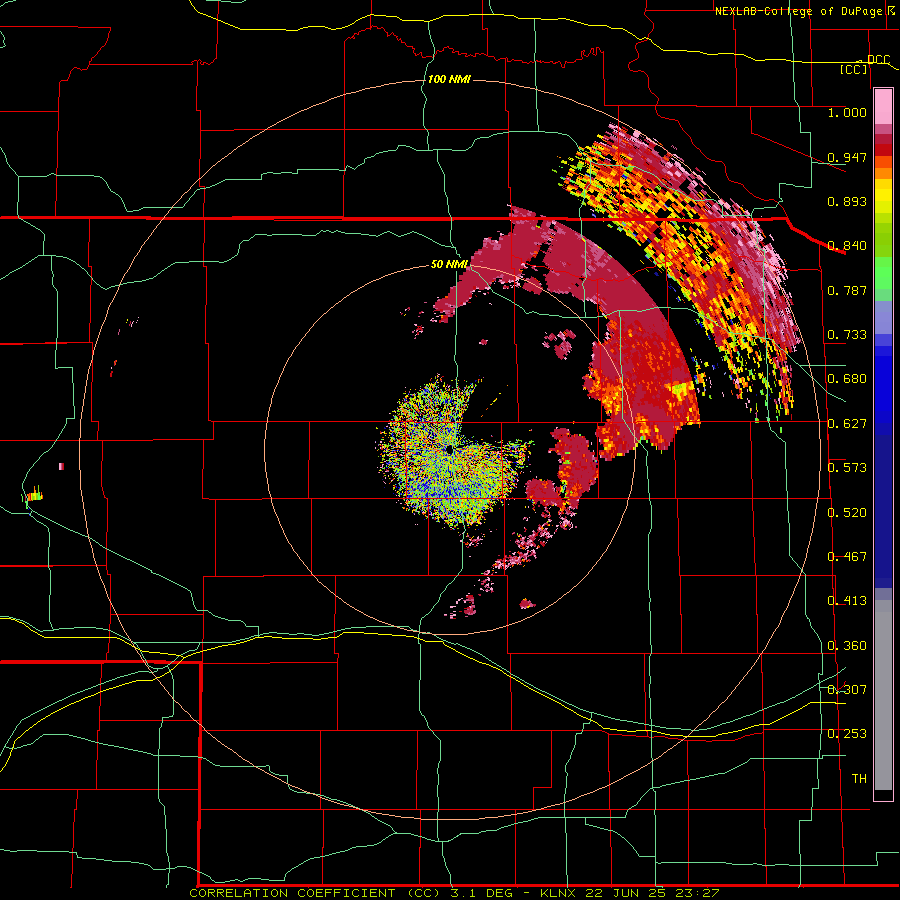
Task: Click the 0.253 color scale value
Action: pyautogui.click(x=847, y=734)
